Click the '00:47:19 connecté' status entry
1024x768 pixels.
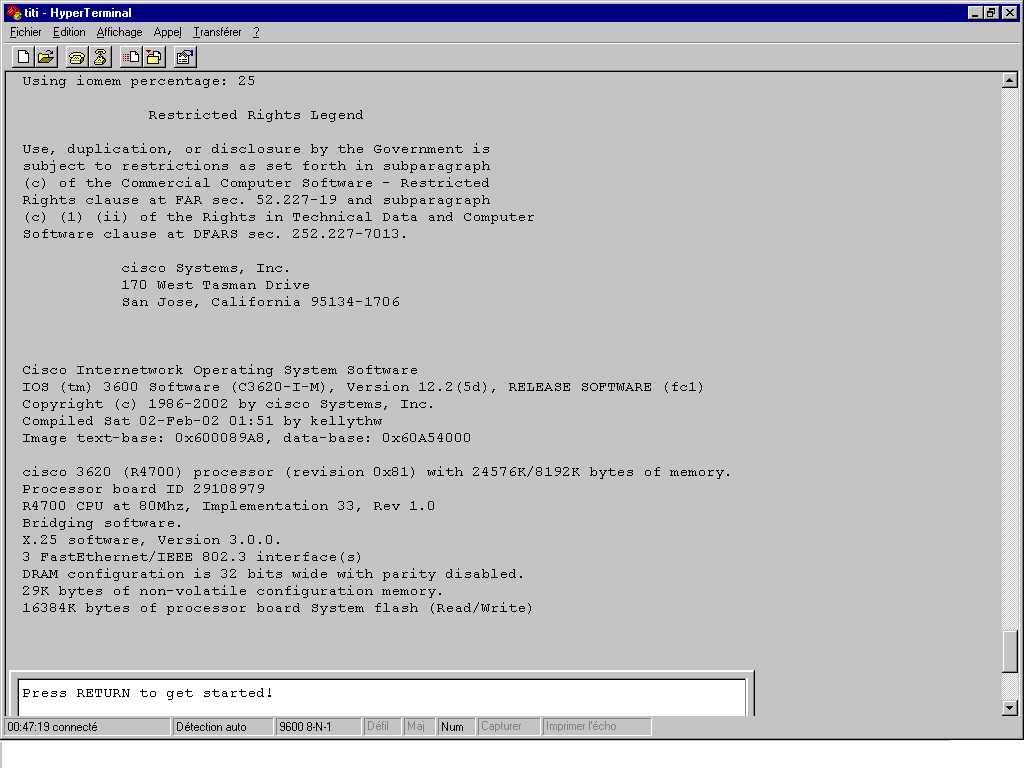[87, 726]
